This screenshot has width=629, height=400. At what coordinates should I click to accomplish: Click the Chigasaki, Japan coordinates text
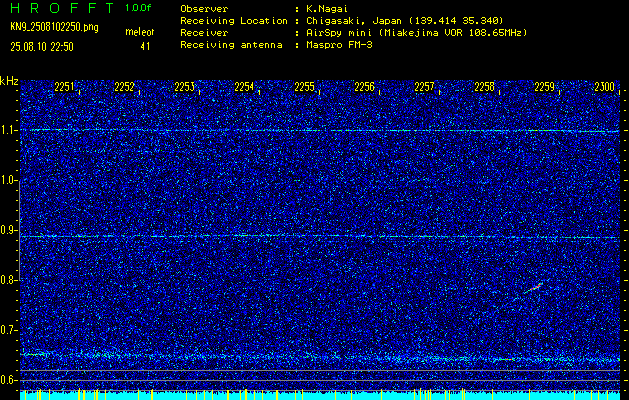[x=405, y=21]
